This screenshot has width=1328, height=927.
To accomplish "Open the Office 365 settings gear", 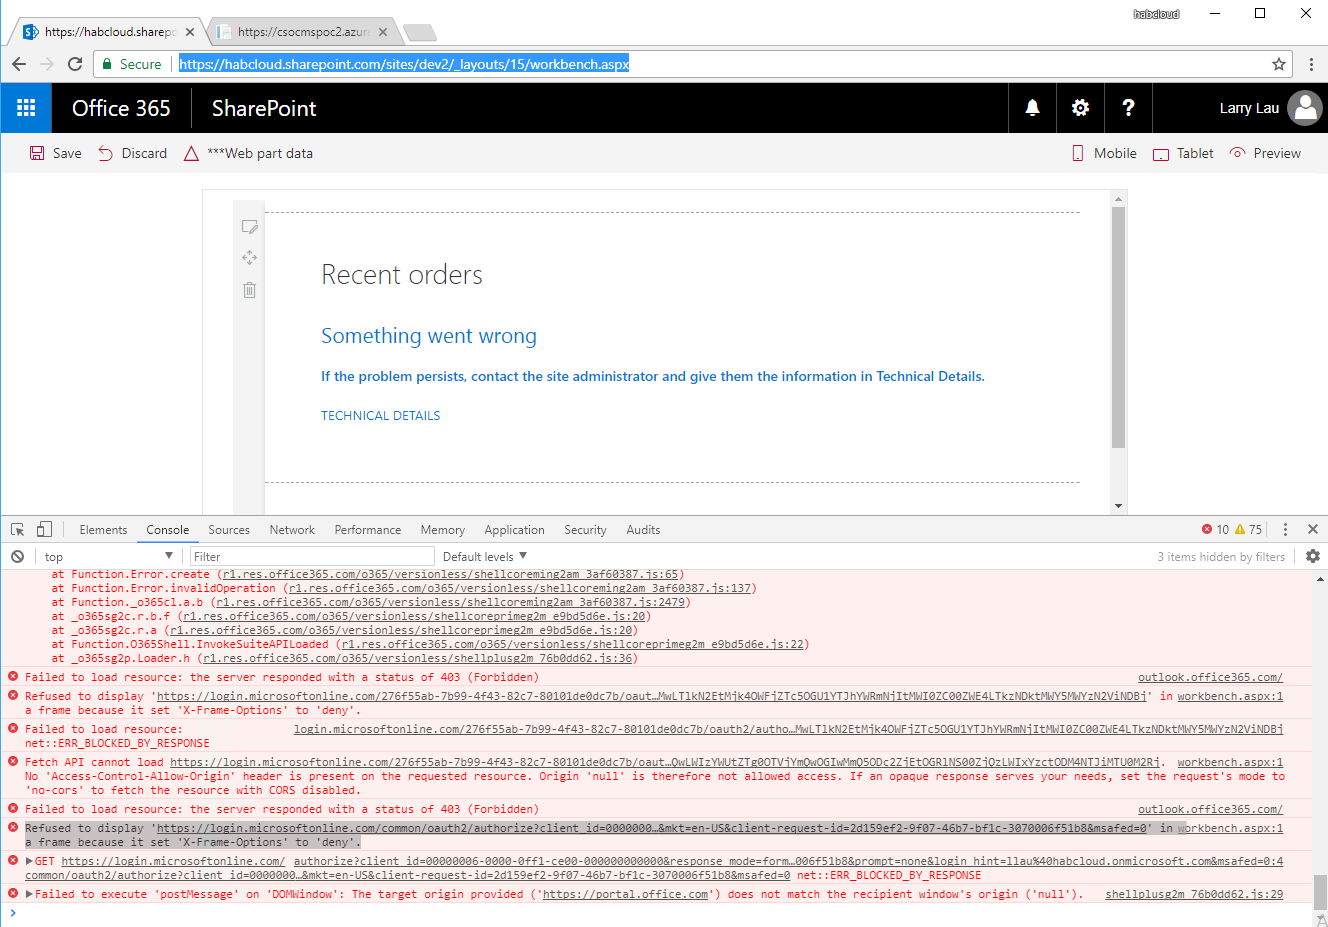I will pyautogui.click(x=1080, y=108).
